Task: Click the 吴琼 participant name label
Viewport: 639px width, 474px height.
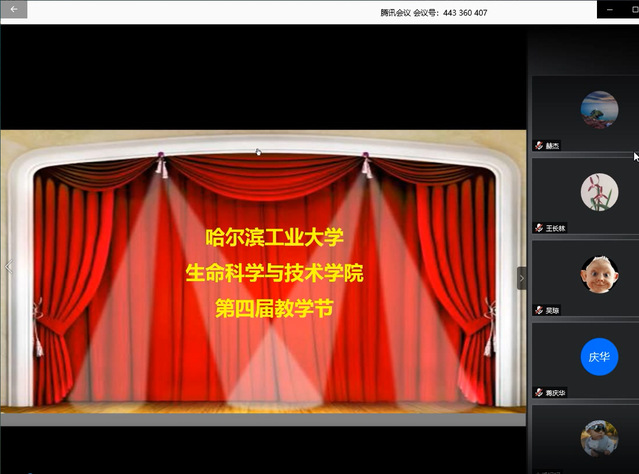Action: (x=553, y=310)
